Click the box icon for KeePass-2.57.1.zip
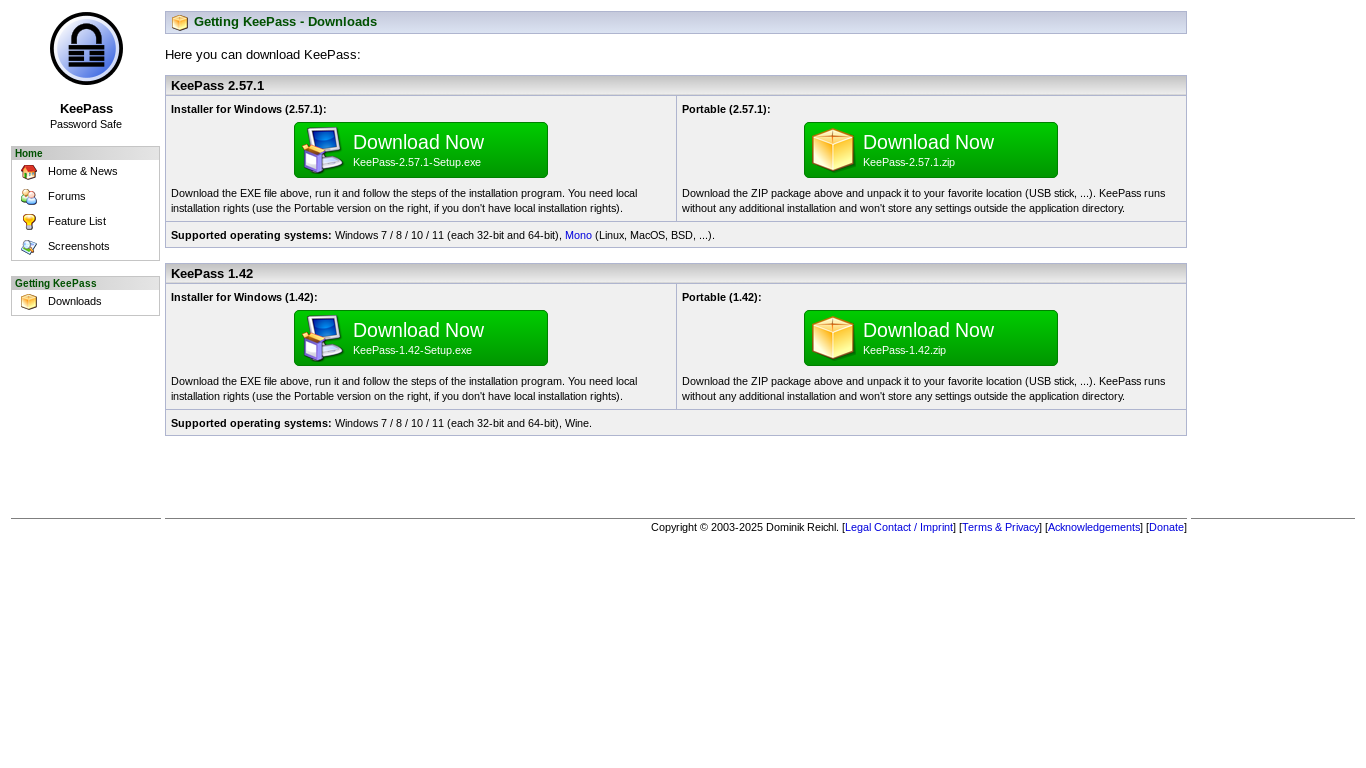This screenshot has width=1366, height=768. coord(833,150)
